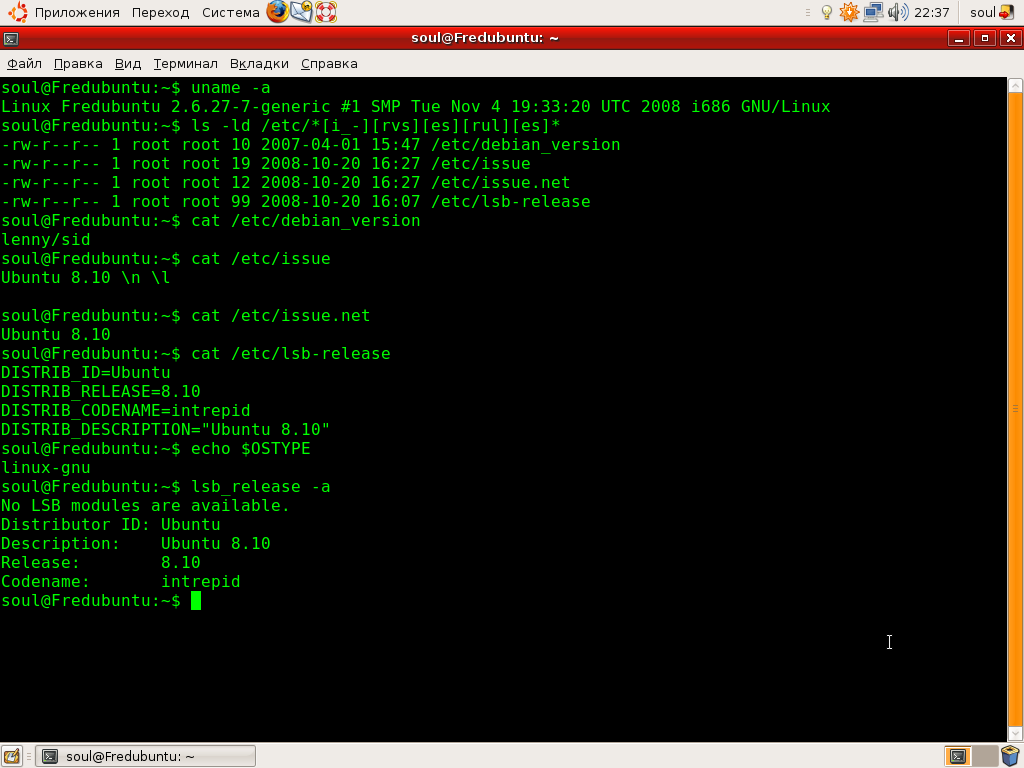This screenshot has width=1024, height=768.
Task: Open the Правка menu
Action: [78, 63]
